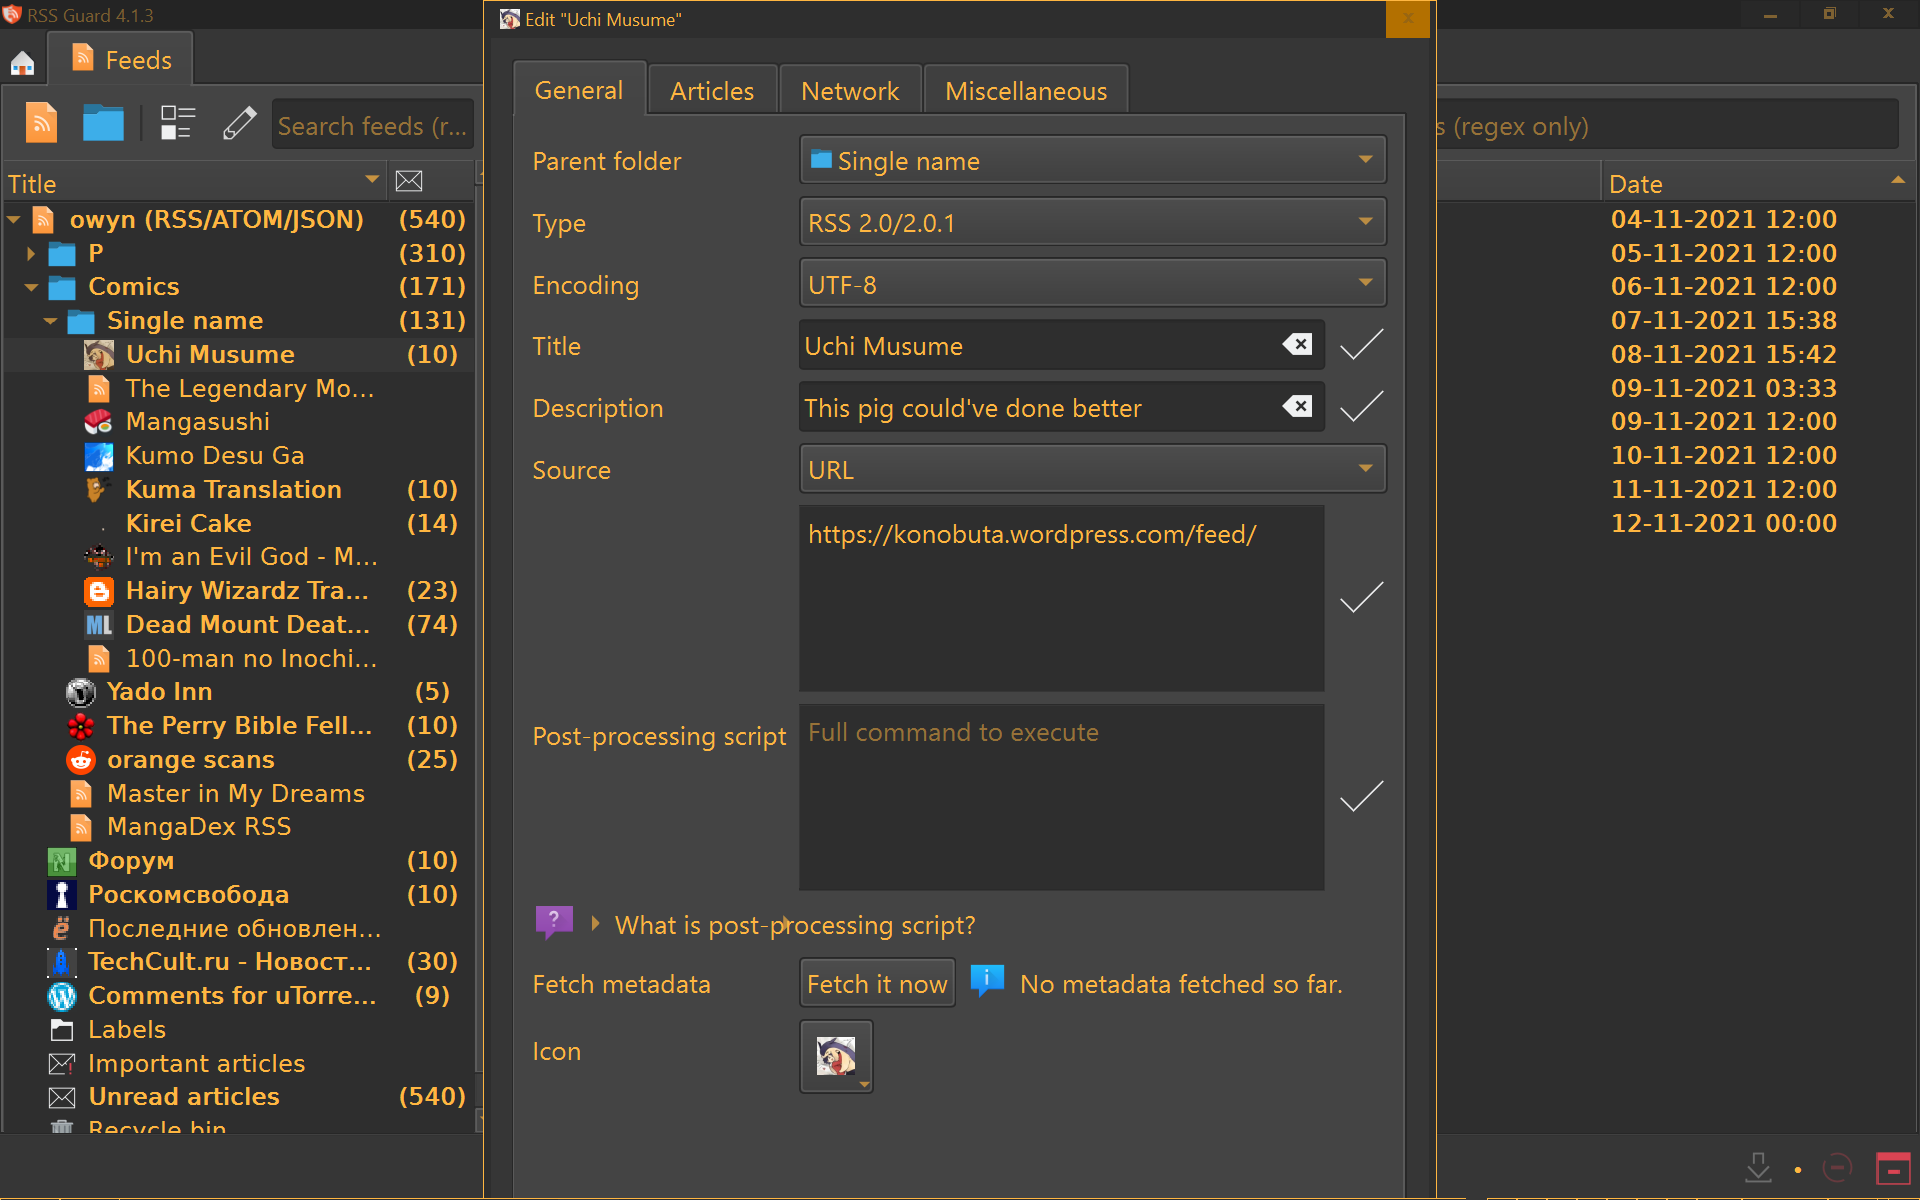Open the Parent folder dropdown
Image resolution: width=1920 pixels, height=1200 pixels.
pyautogui.click(x=1092, y=161)
